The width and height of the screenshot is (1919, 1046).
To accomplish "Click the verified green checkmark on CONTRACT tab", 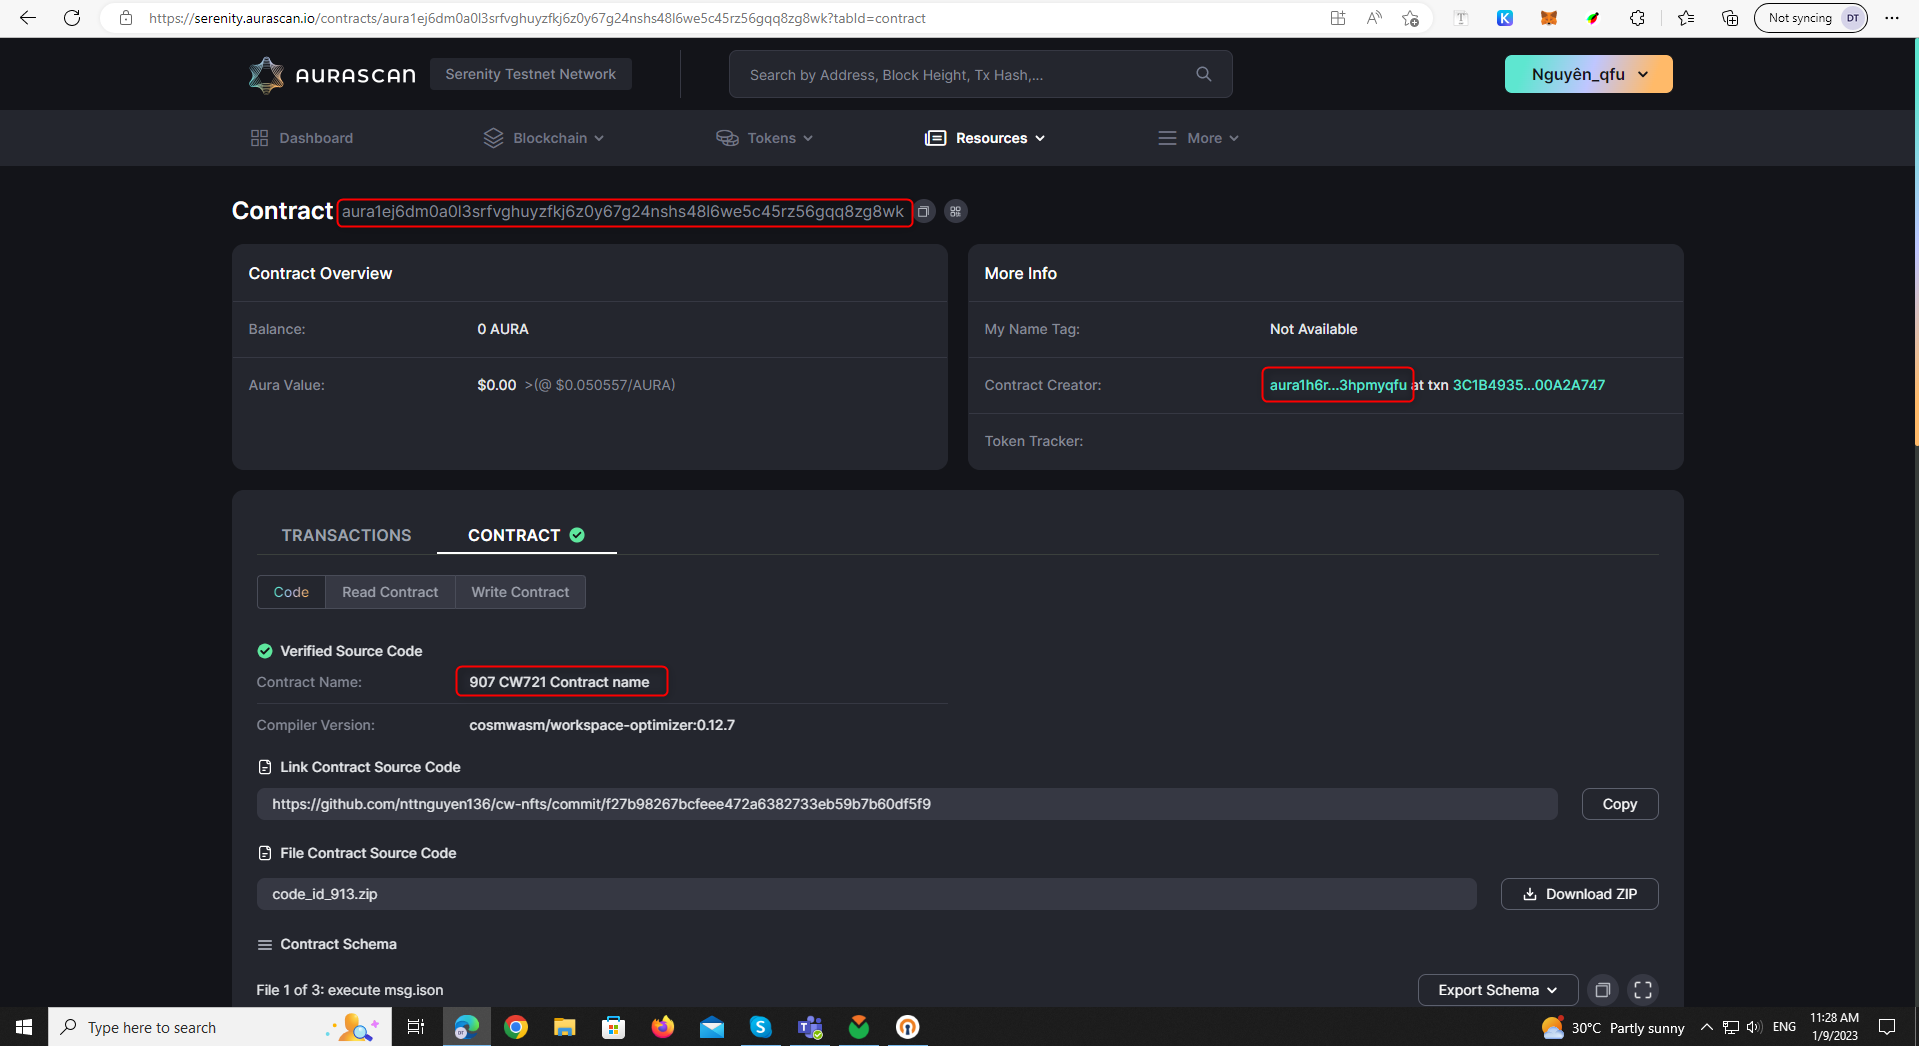I will click(577, 535).
